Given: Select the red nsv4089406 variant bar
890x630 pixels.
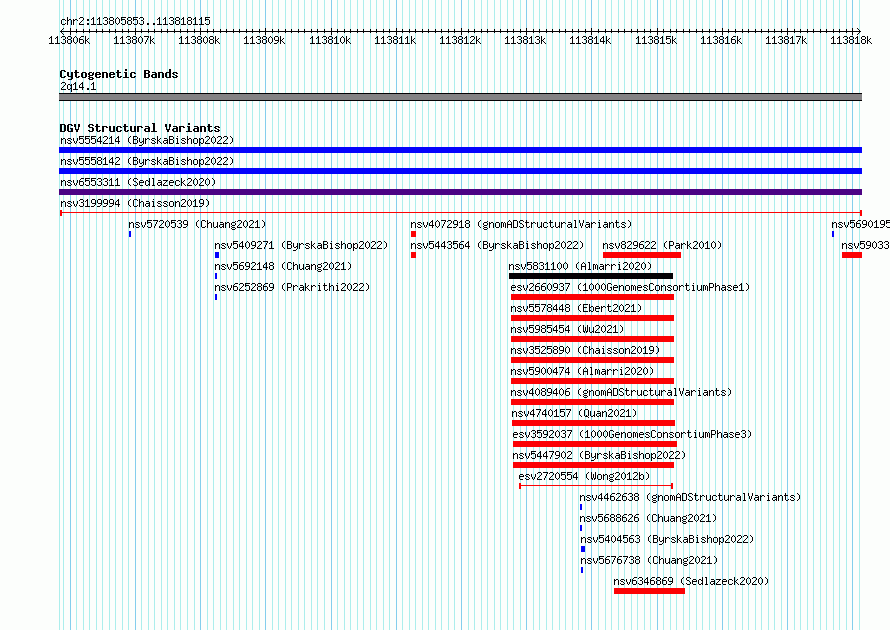Looking at the screenshot, I should coord(593,402).
